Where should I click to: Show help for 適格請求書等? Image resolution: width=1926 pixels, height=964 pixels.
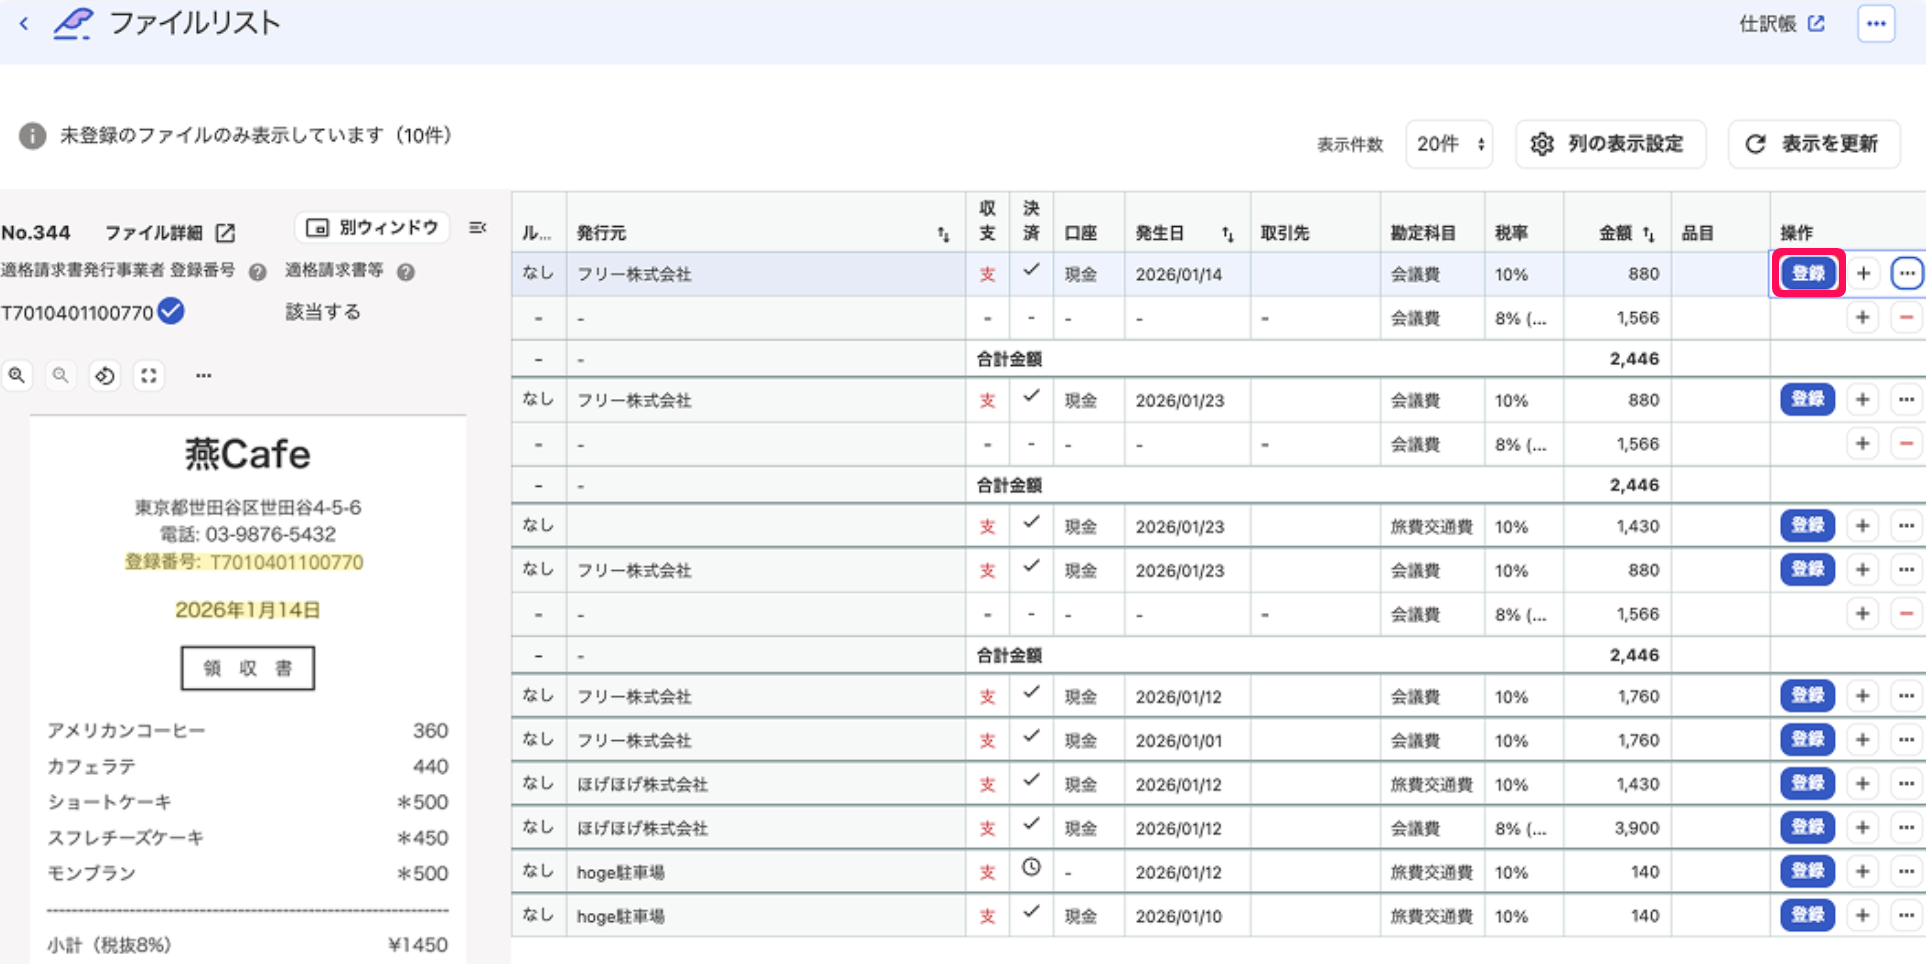405,272
